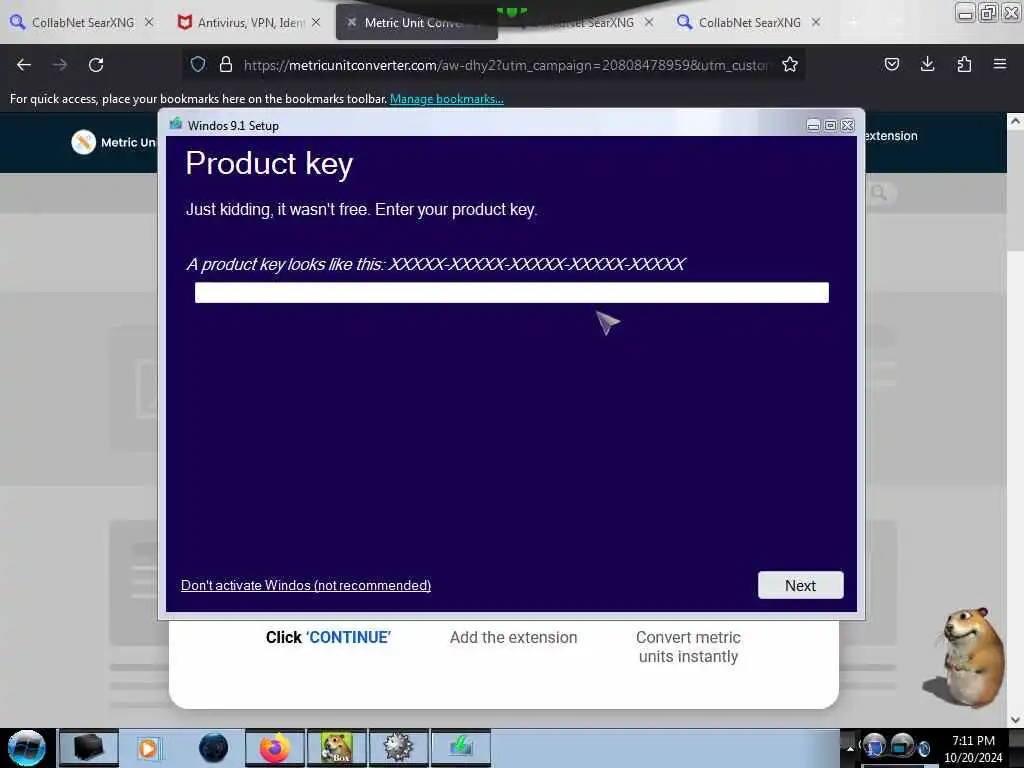Open the tracking protection shield icon

click(198, 64)
